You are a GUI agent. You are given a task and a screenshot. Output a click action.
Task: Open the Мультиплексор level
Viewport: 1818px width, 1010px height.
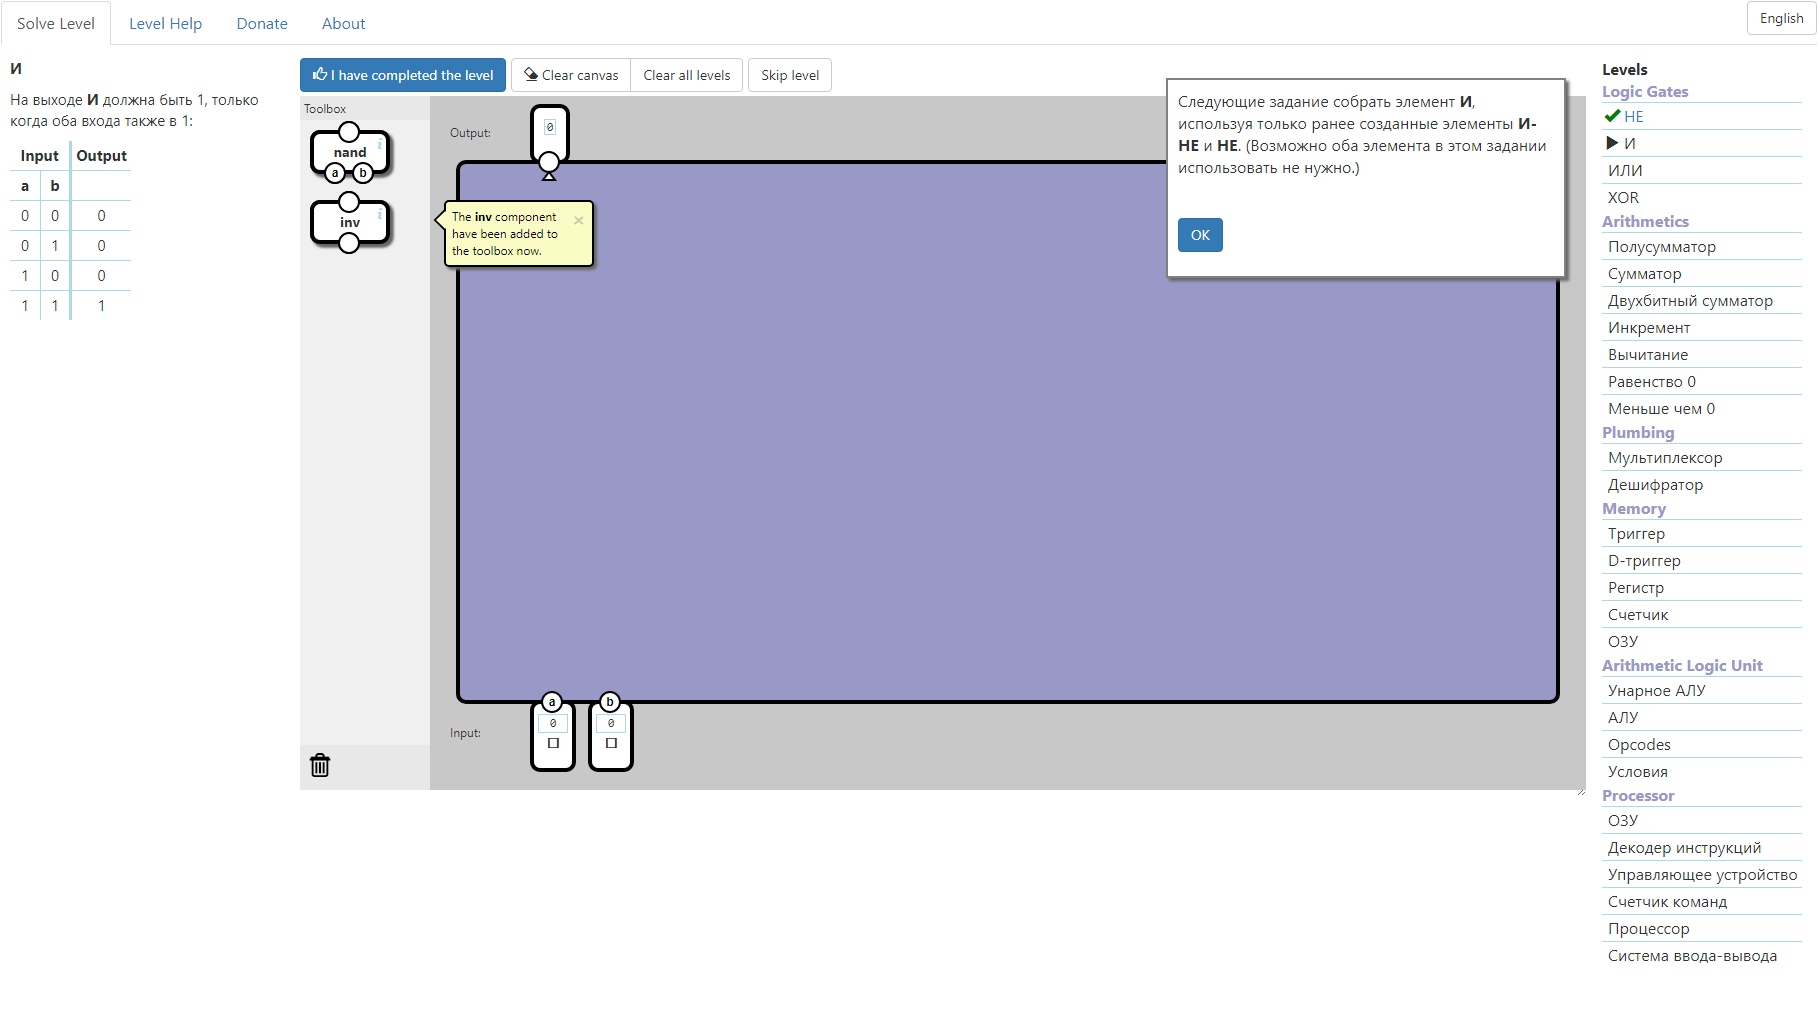(x=1664, y=458)
